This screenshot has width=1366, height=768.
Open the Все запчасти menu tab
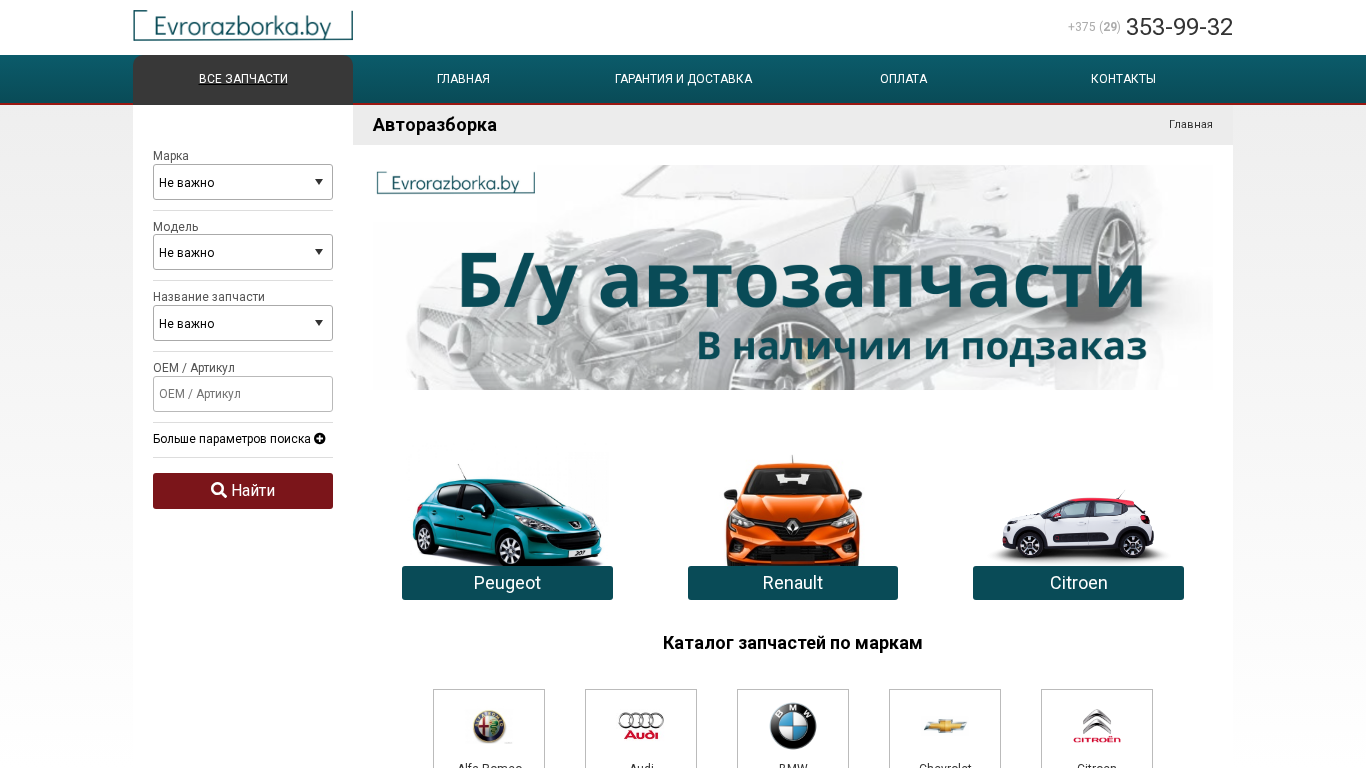tap(243, 79)
